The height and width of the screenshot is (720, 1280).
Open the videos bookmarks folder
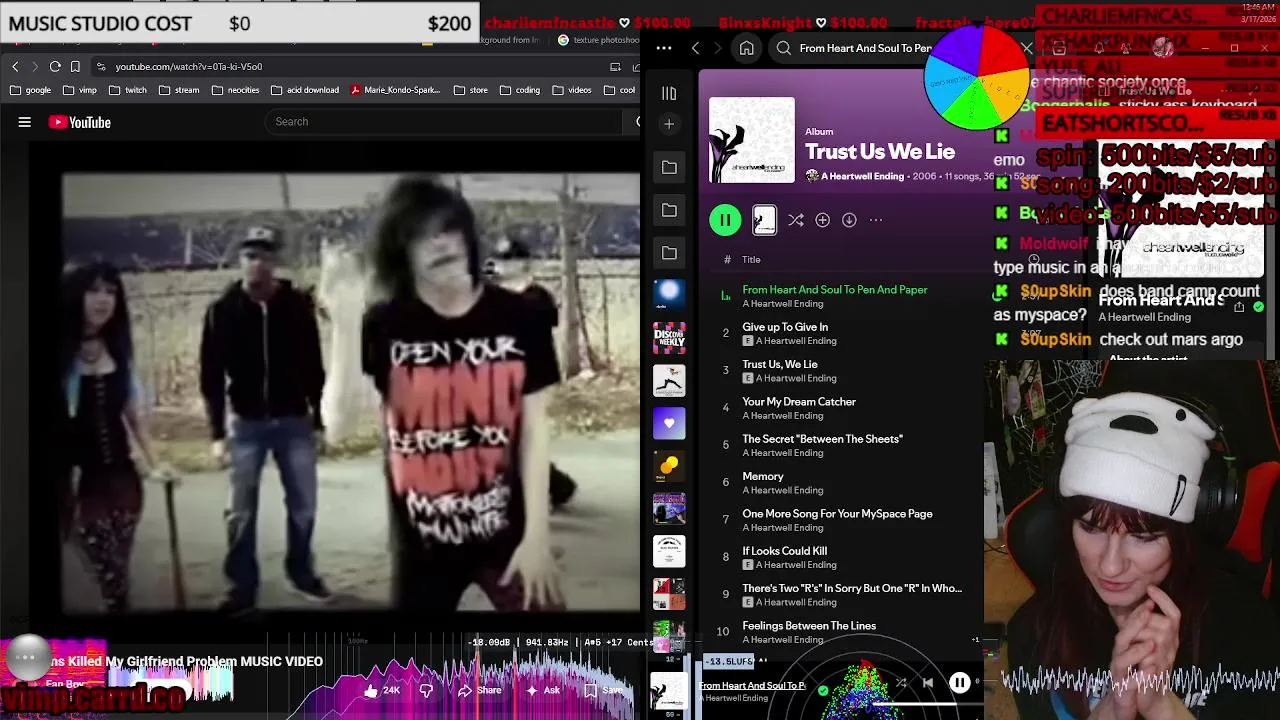click(571, 90)
